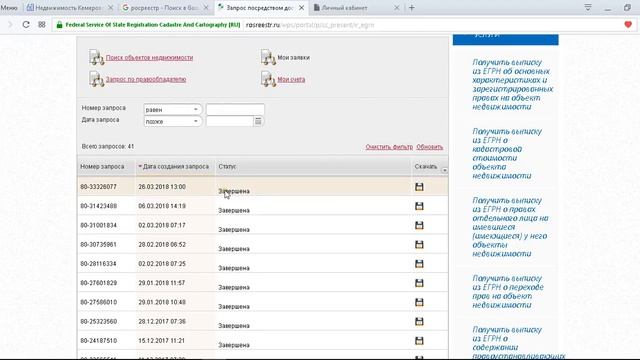Open Поиск объектов недвижимости link

[149, 58]
